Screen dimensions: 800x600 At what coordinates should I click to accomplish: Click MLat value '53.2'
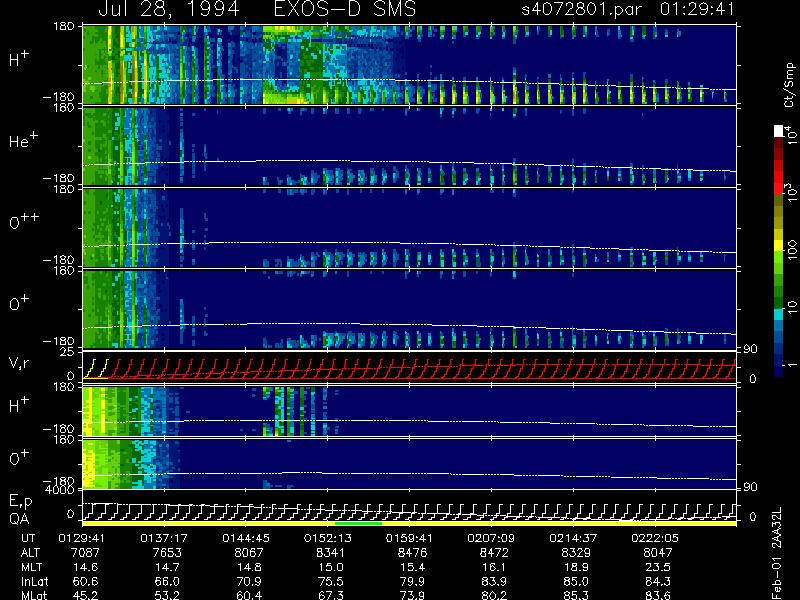[167, 595]
